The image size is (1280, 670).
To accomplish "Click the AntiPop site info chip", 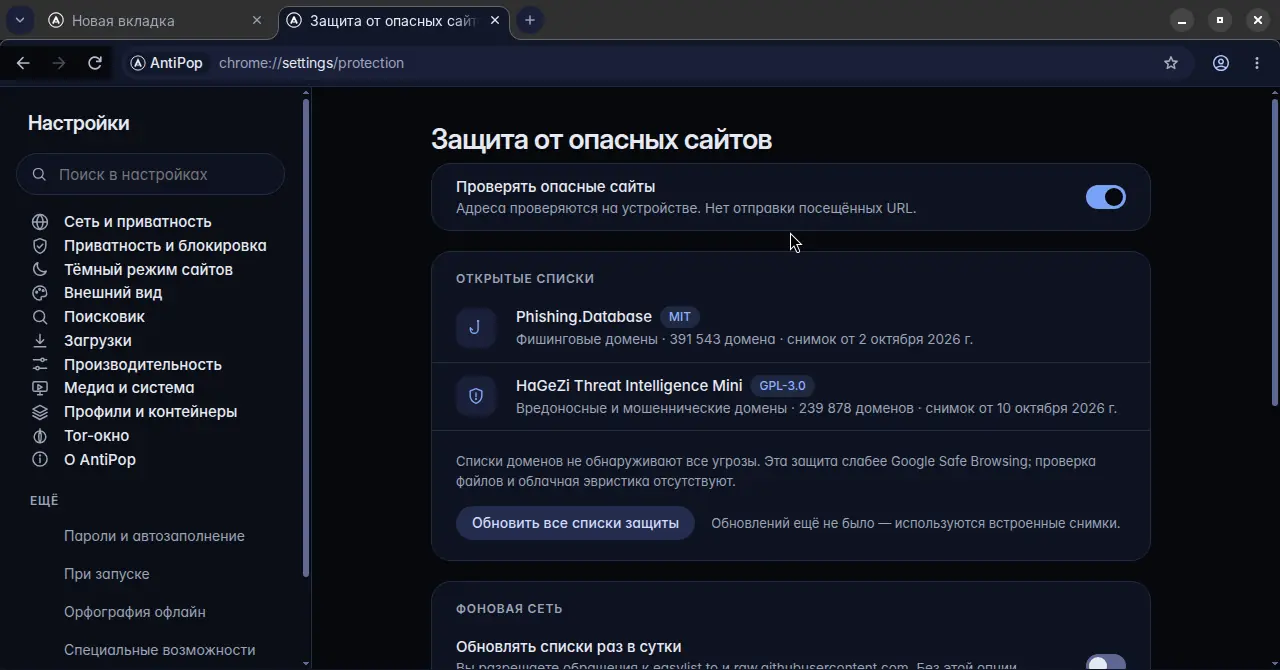I will (167, 63).
